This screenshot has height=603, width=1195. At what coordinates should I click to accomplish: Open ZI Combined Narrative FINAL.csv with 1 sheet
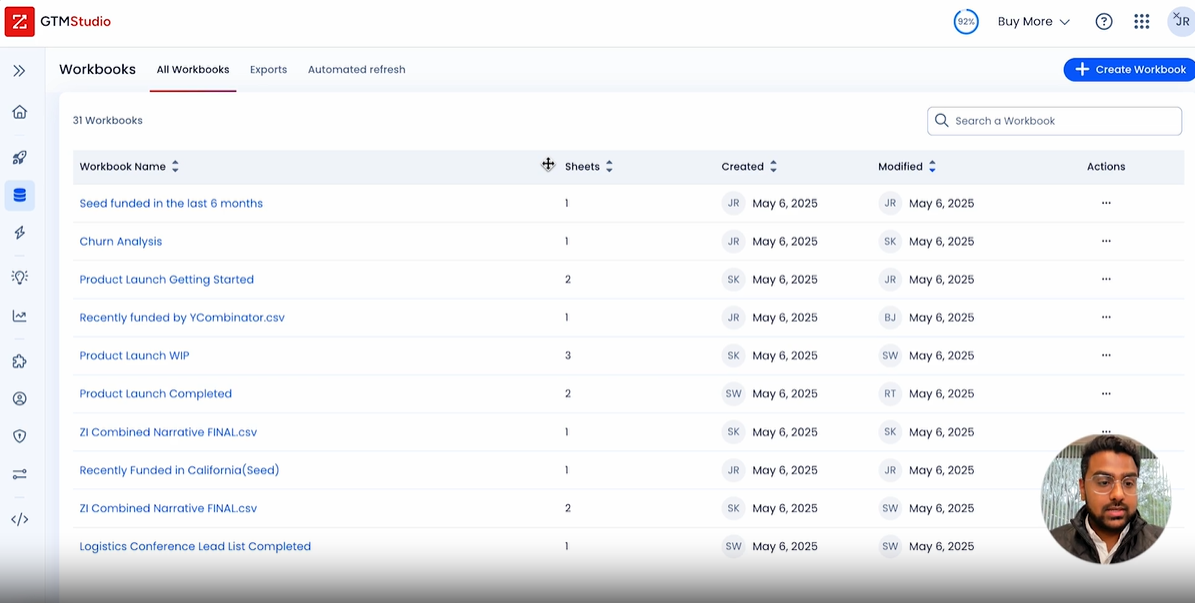(168, 431)
